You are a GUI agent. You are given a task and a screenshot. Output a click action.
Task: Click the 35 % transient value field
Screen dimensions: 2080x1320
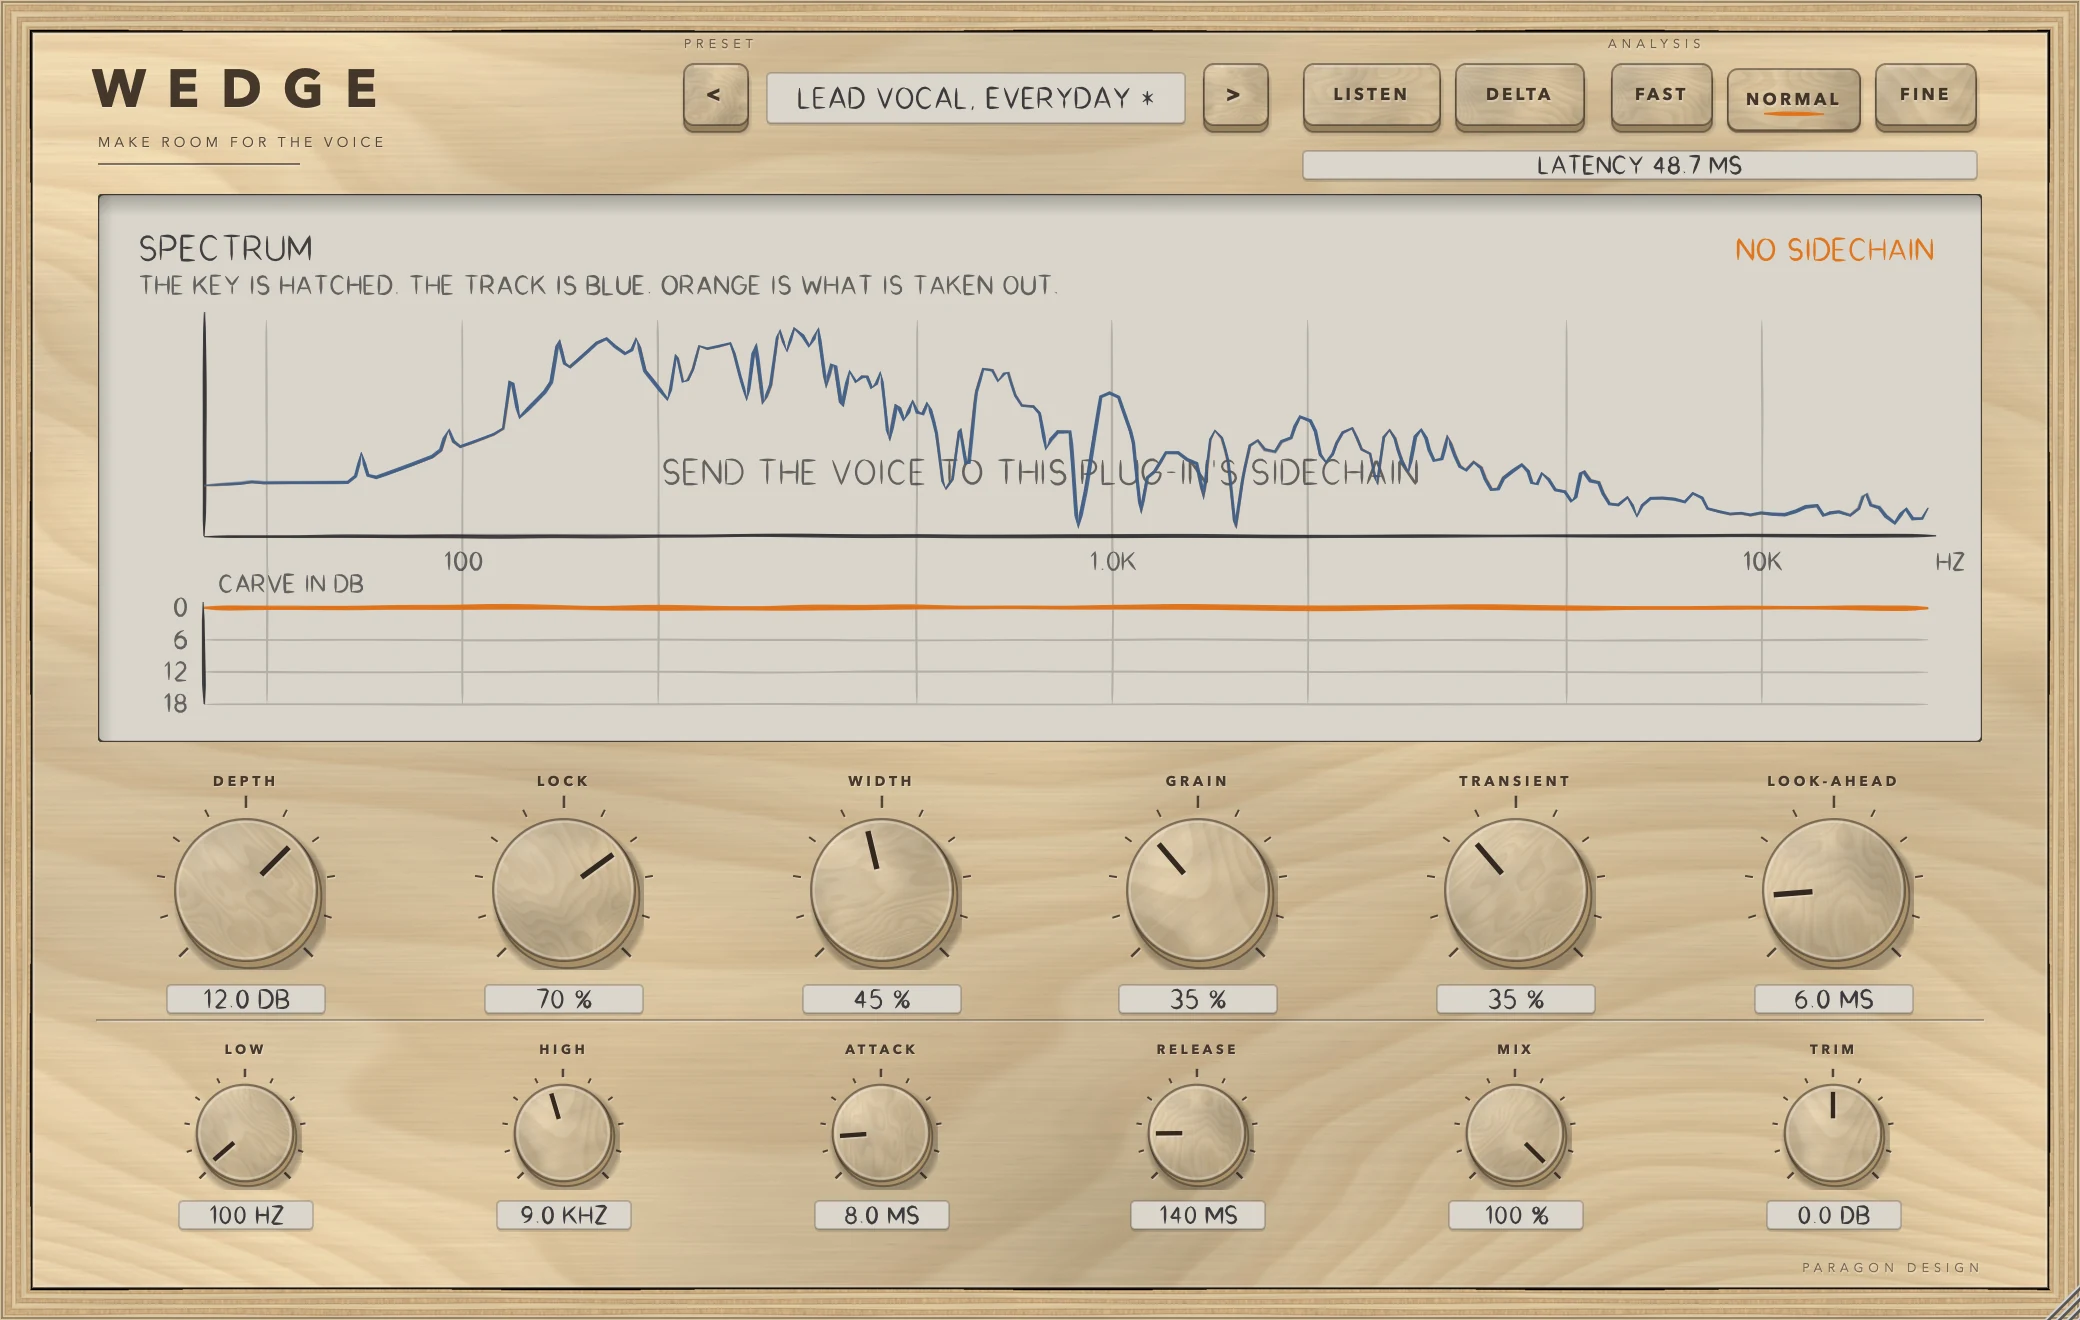[1516, 999]
